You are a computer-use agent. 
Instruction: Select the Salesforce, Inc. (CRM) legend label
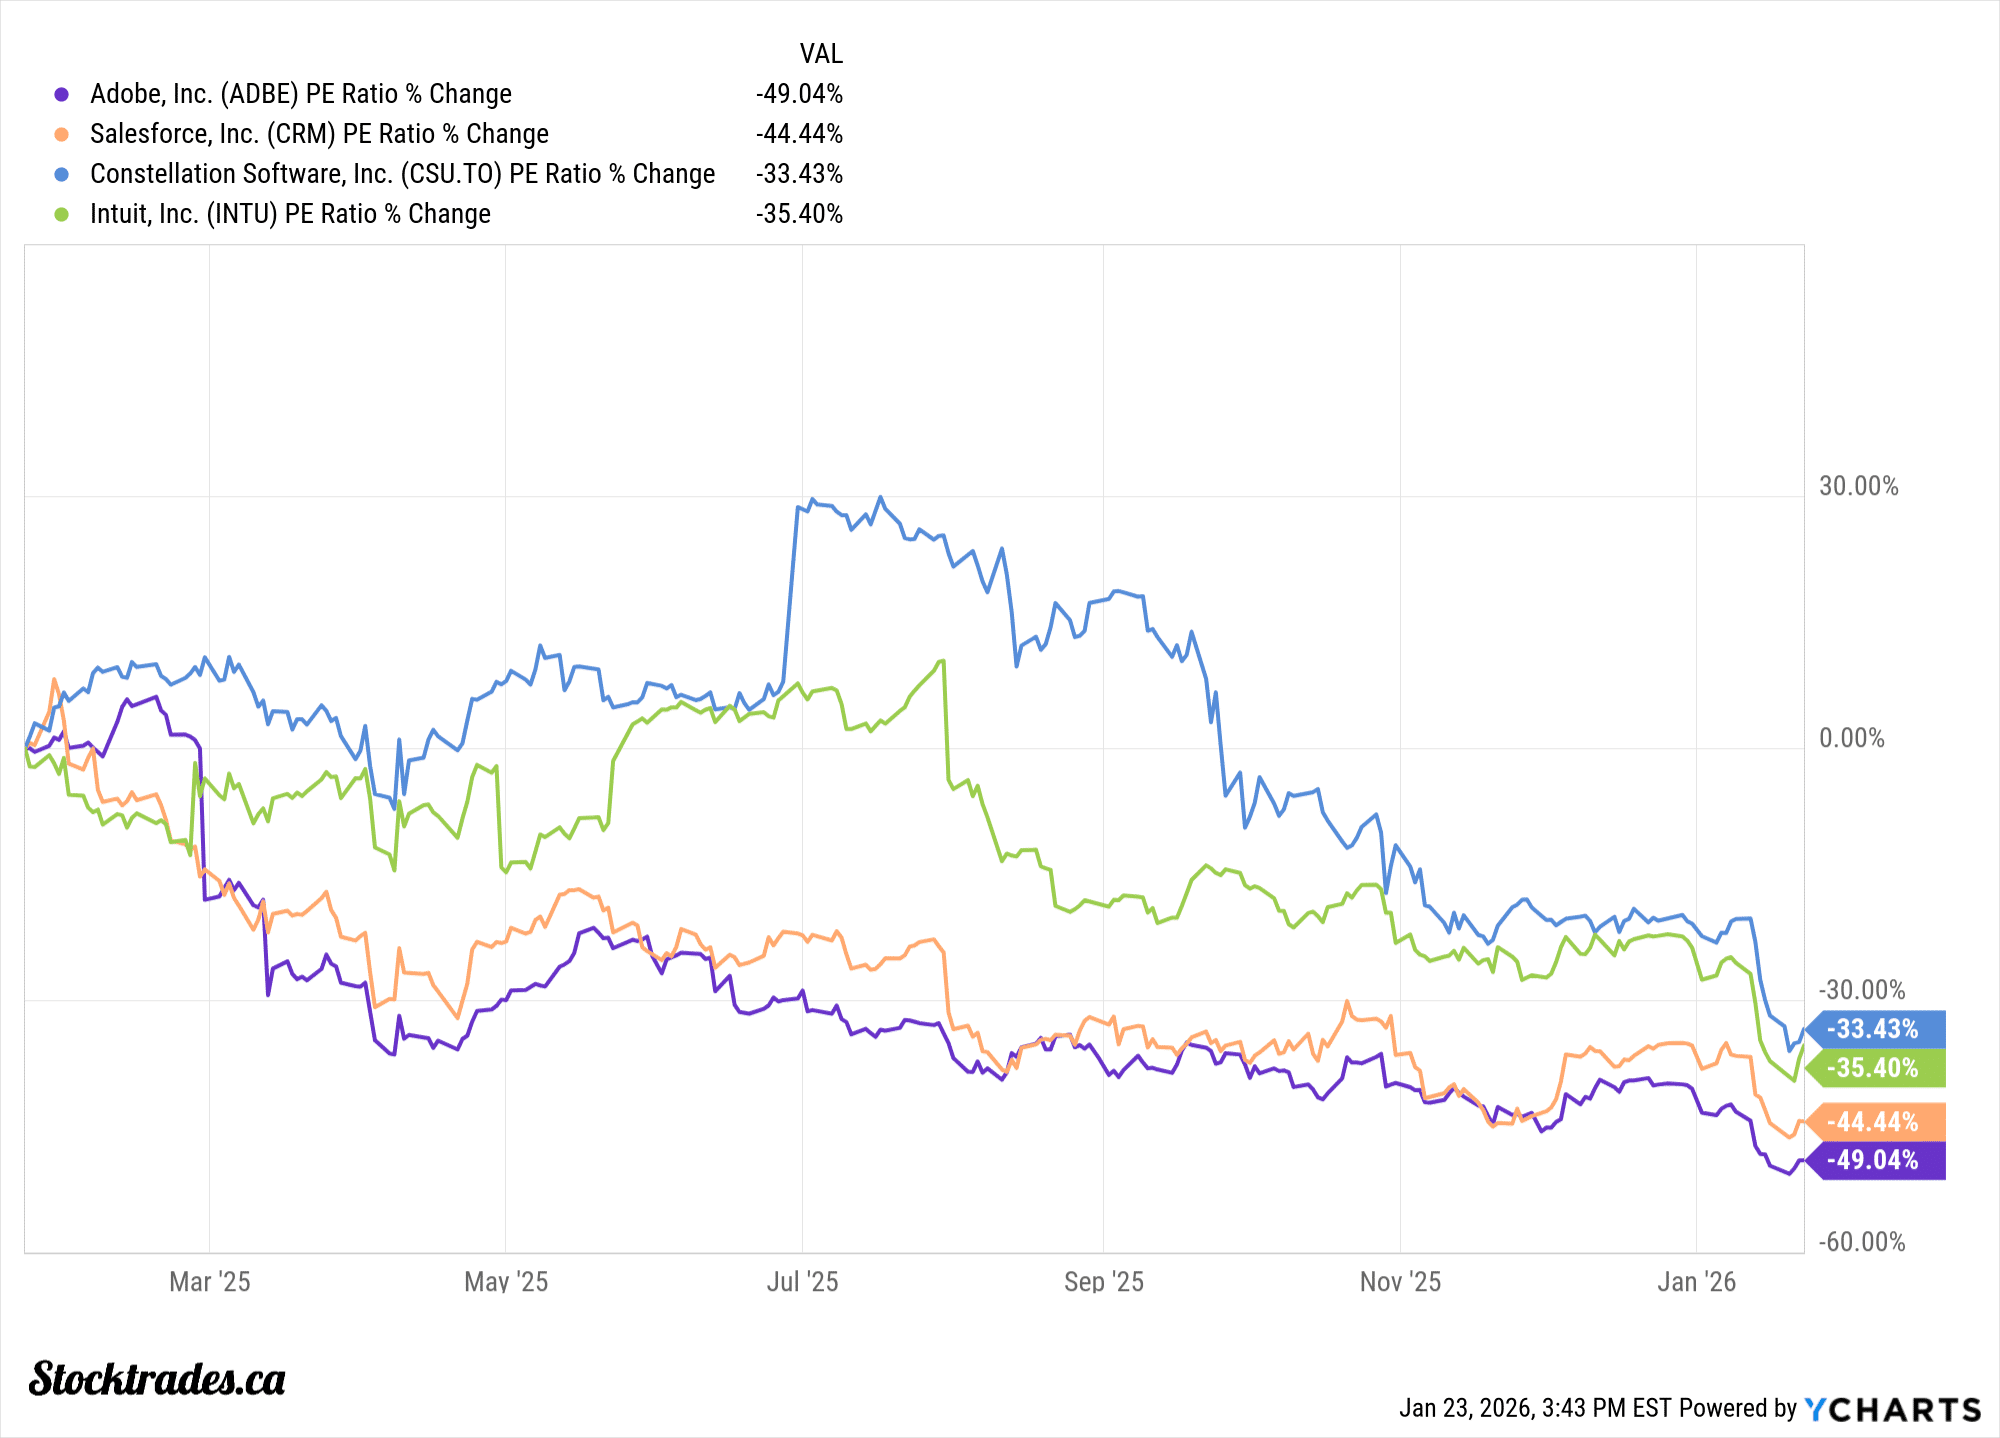click(319, 134)
